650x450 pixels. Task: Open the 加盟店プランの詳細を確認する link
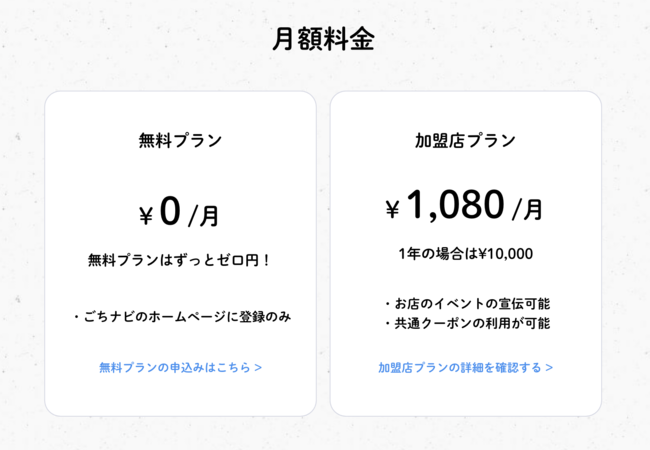coord(460,367)
